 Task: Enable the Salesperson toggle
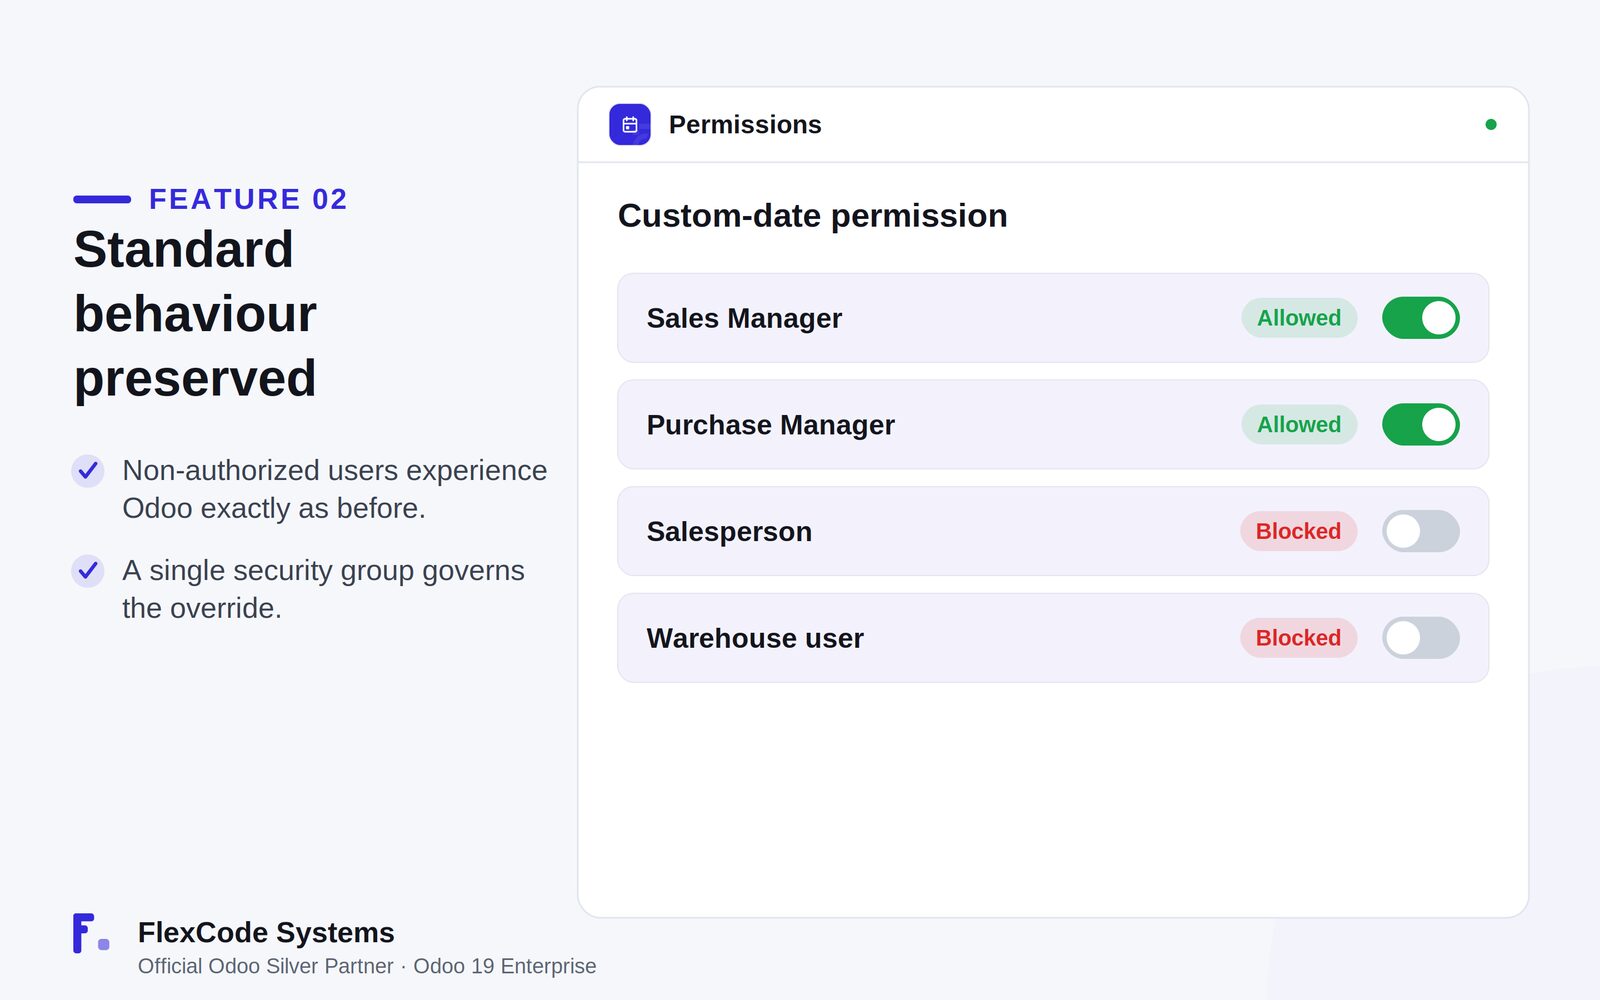point(1421,531)
